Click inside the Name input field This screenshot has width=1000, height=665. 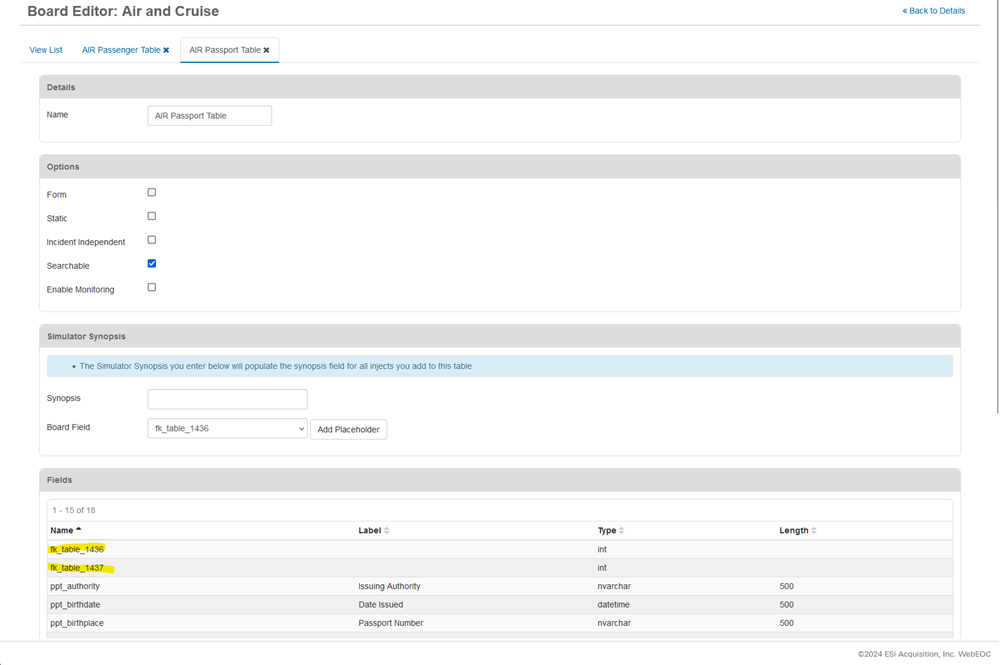click(209, 115)
